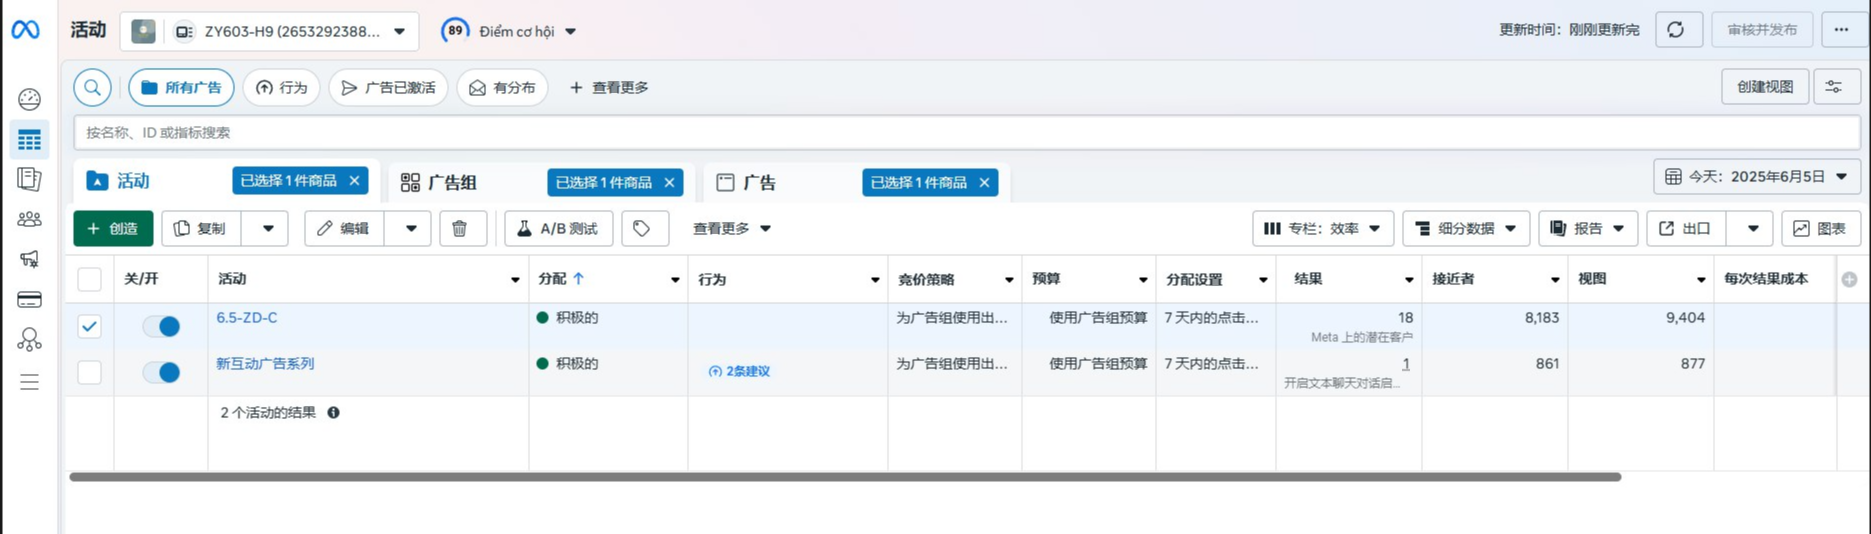Open the 编辑 dropdown arrow
This screenshot has width=1871, height=534.
(x=411, y=228)
